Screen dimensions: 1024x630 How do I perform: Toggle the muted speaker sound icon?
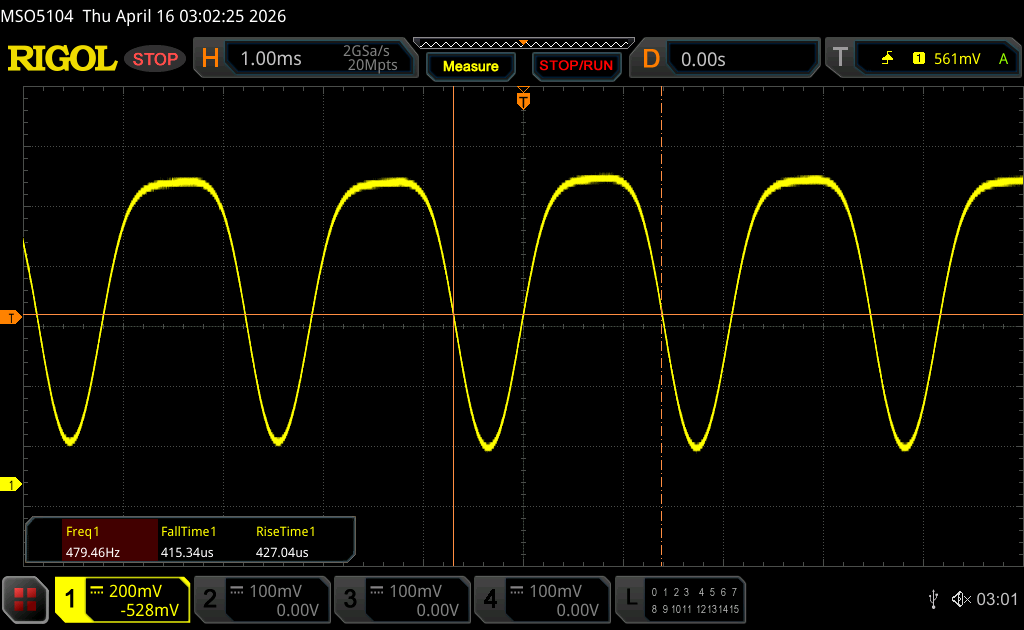pyautogui.click(x=960, y=599)
